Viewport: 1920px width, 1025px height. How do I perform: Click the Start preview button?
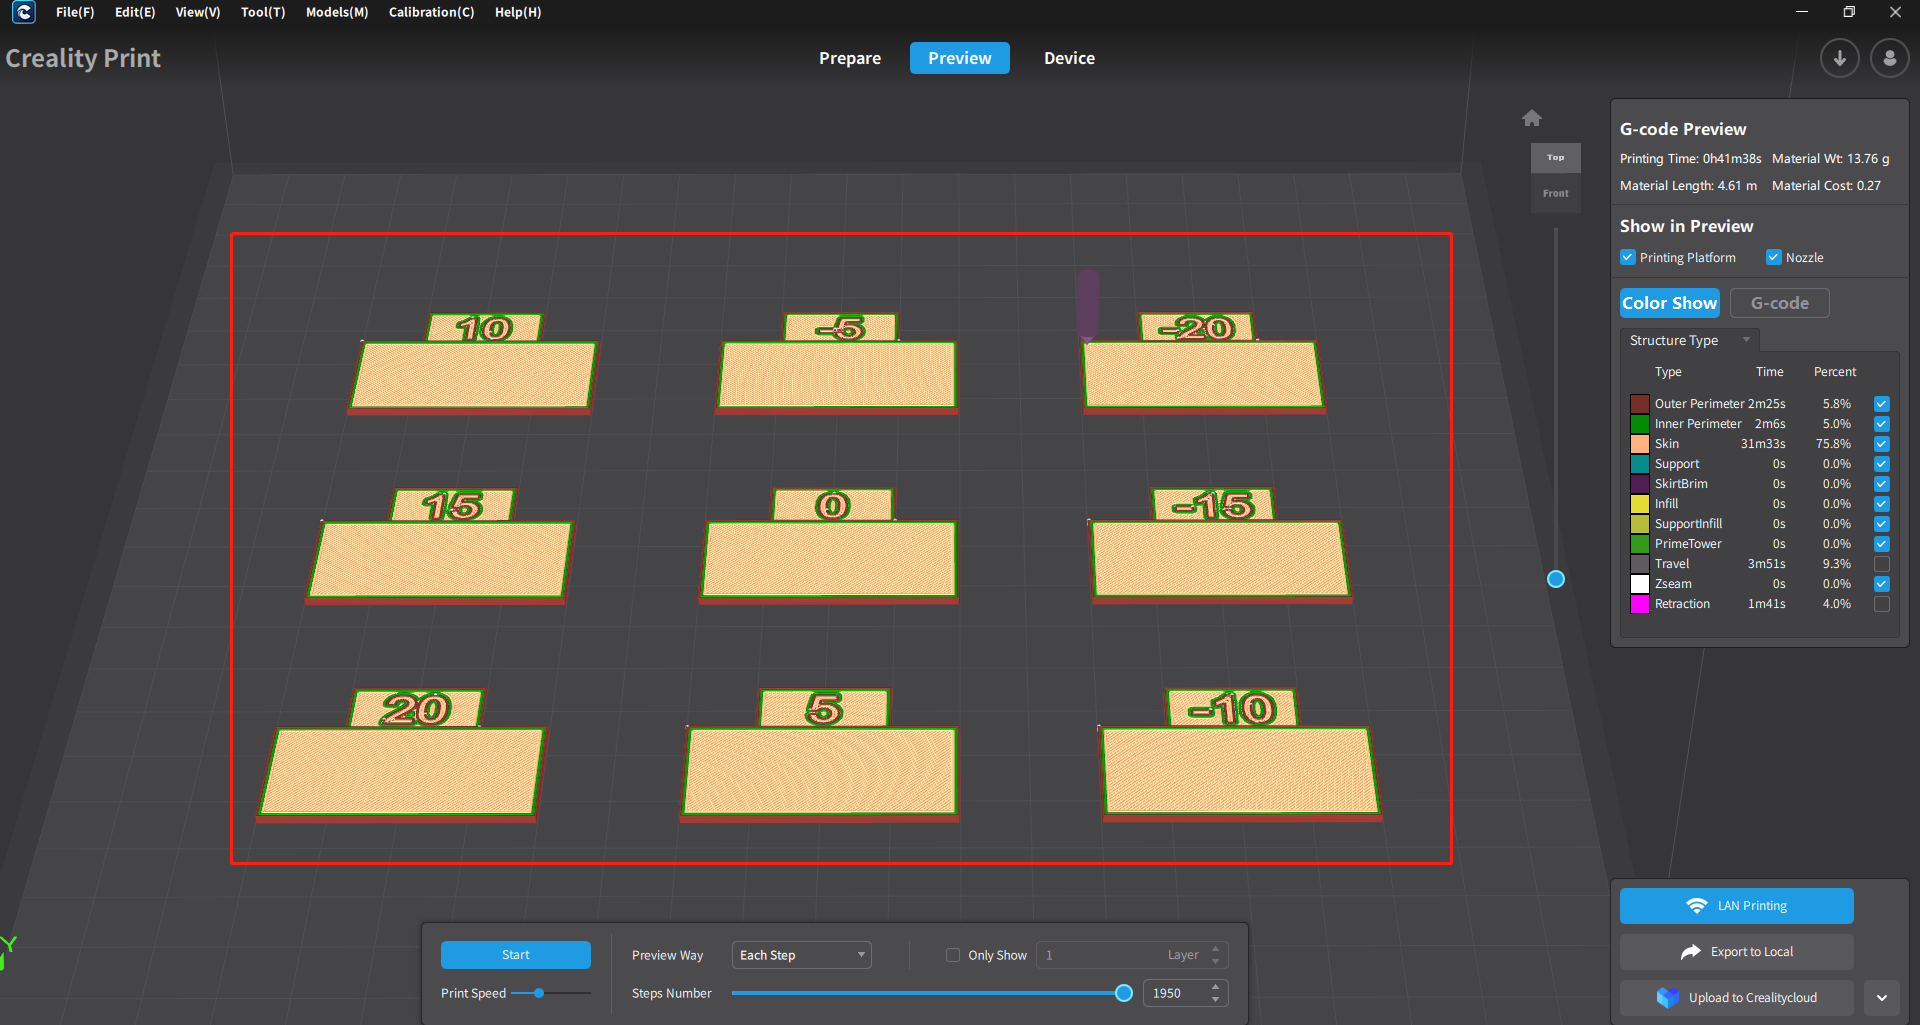pos(516,955)
